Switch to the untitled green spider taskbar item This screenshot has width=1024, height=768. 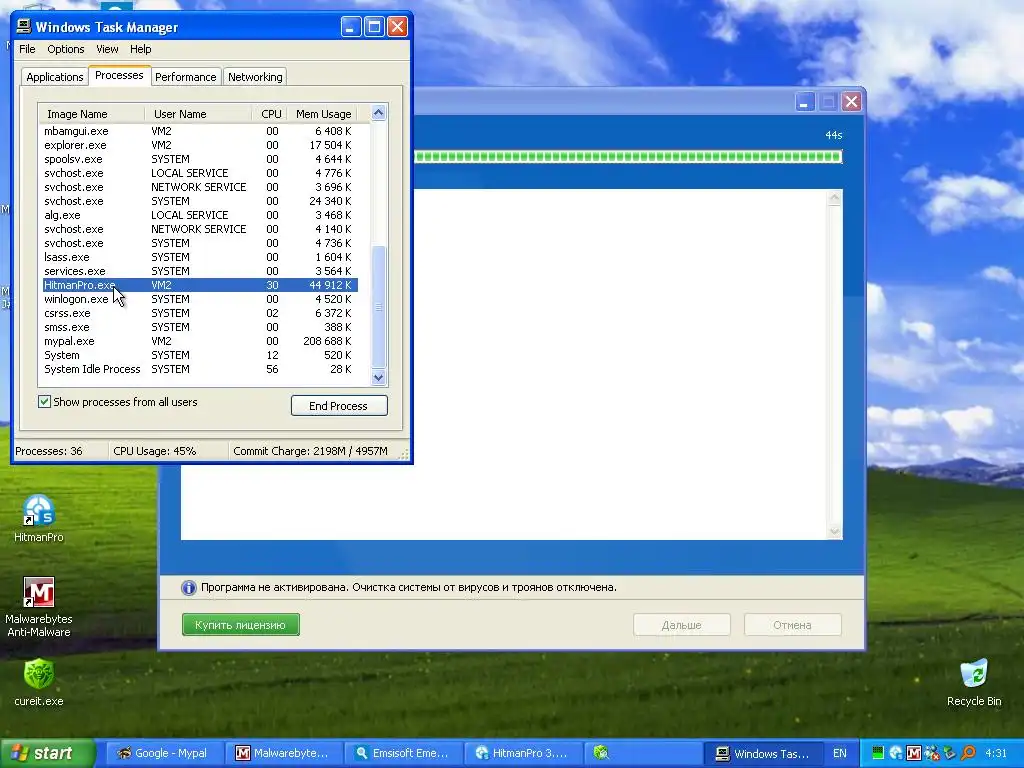tap(643, 753)
